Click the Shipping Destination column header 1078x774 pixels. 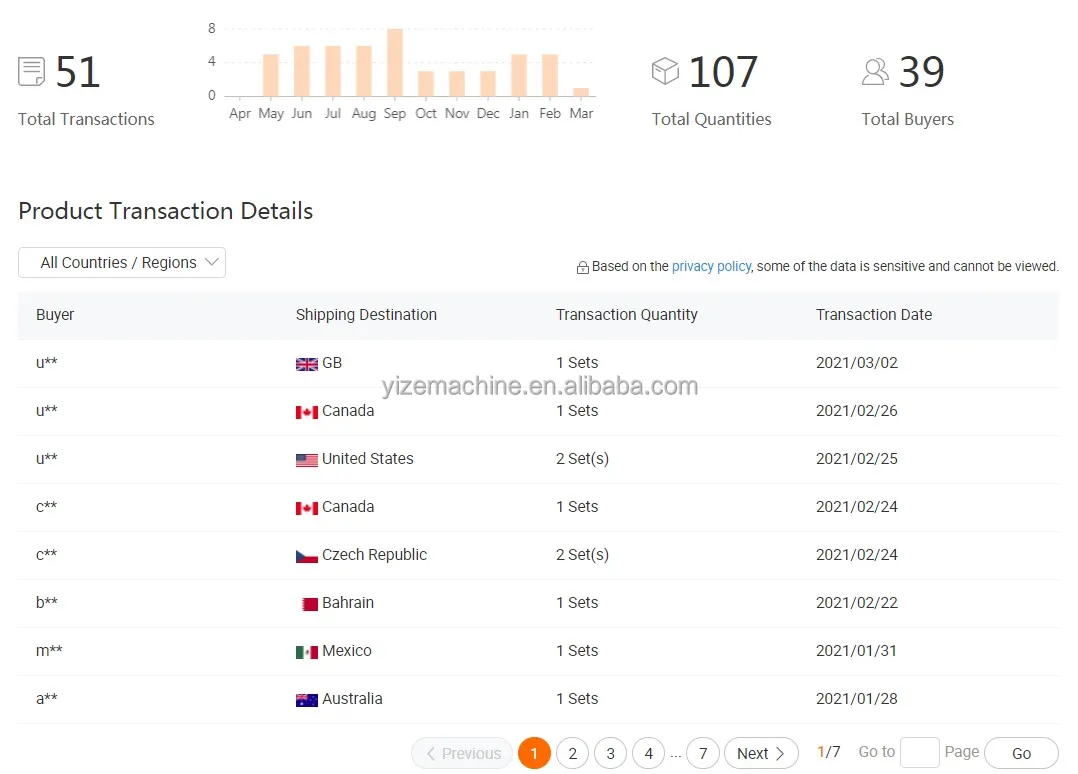[366, 315]
